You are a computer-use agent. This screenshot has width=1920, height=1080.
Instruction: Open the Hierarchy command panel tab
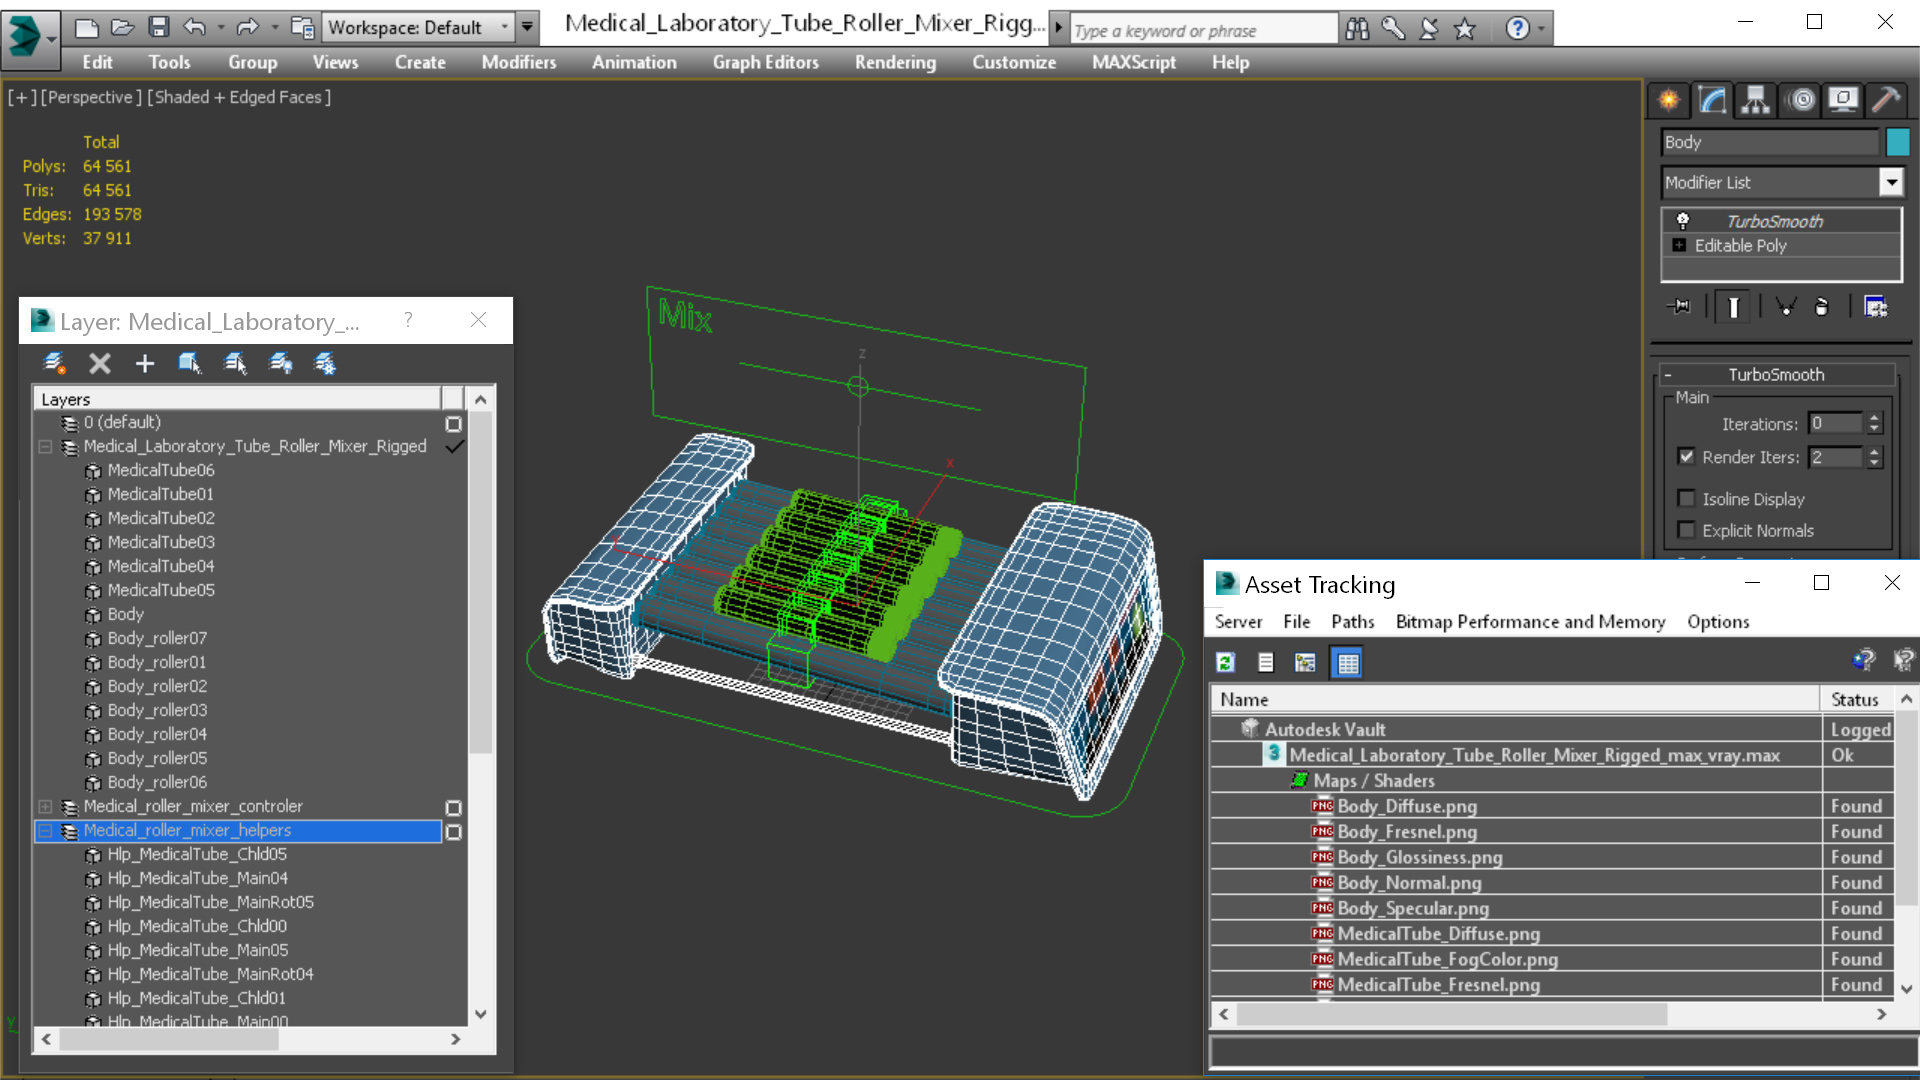pyautogui.click(x=1755, y=99)
